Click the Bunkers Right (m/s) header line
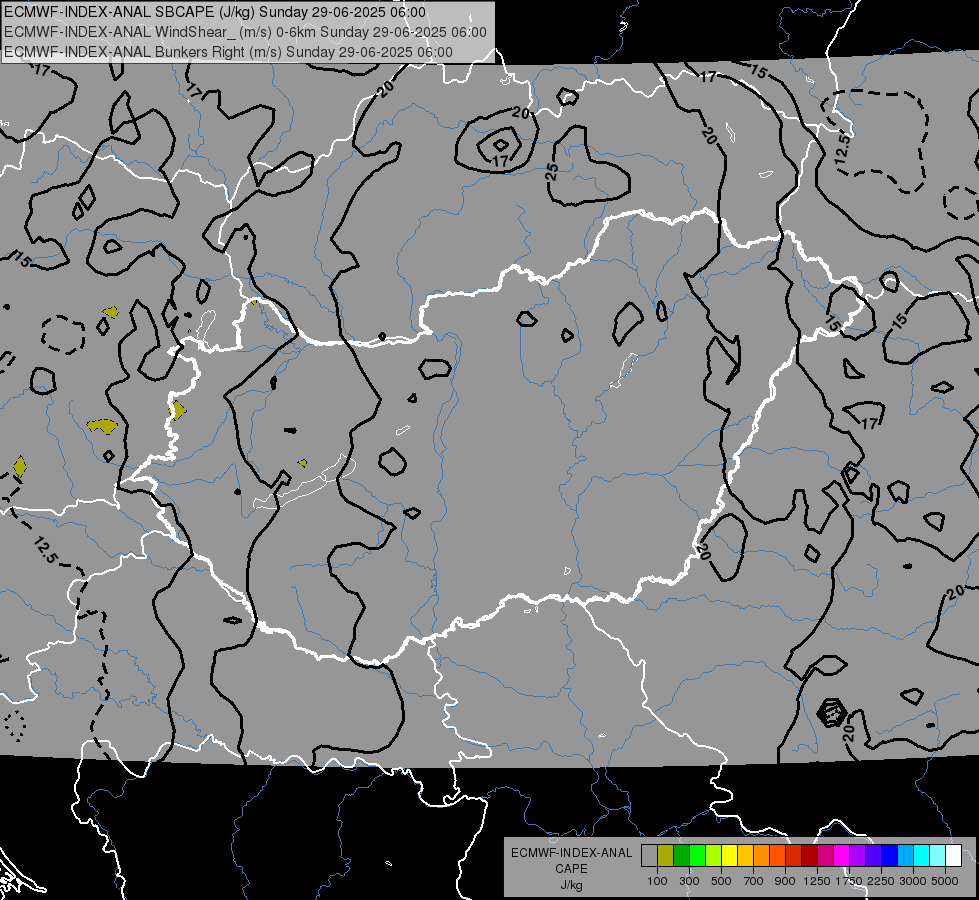This screenshot has height=900, width=979. [228, 52]
